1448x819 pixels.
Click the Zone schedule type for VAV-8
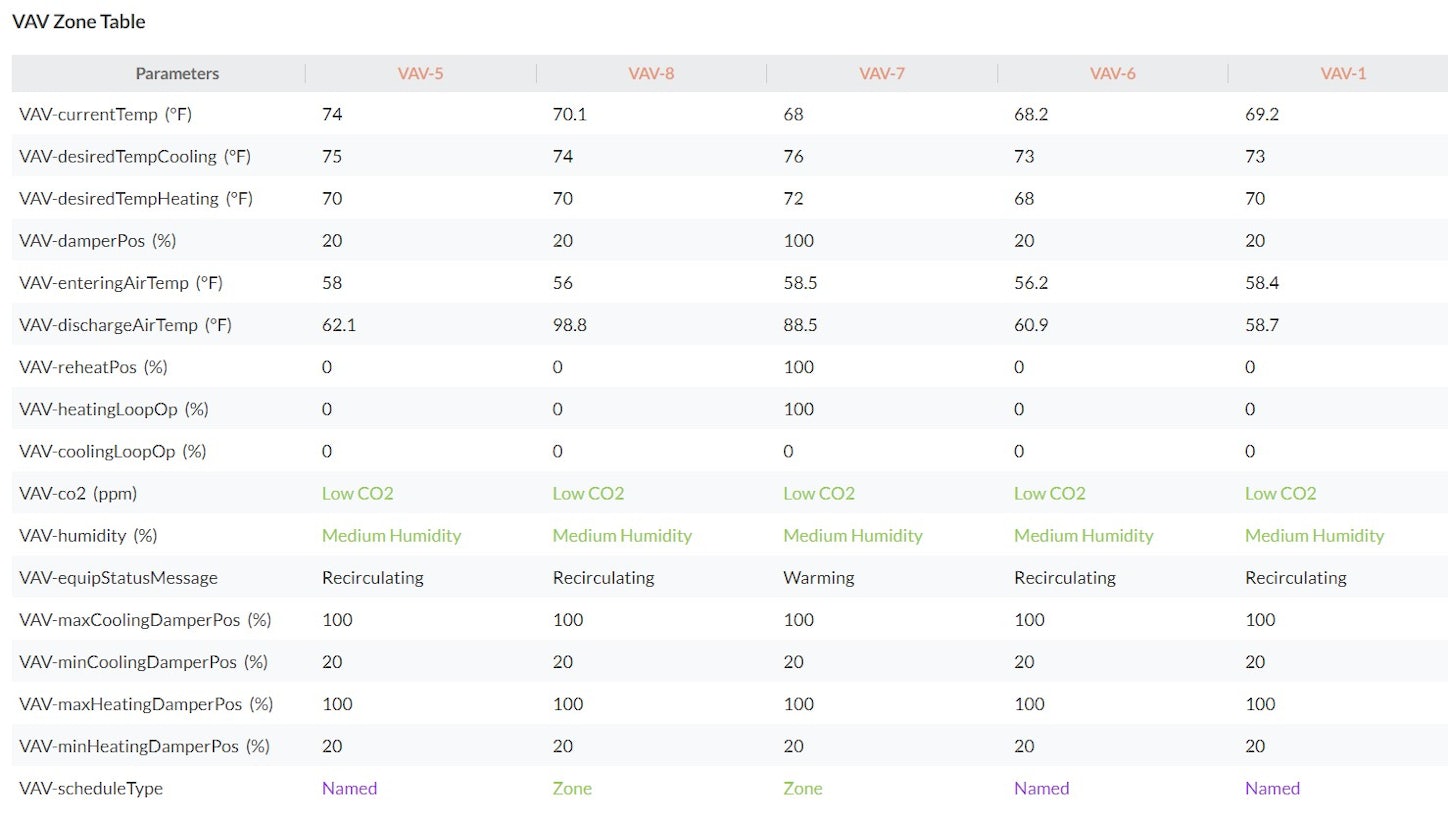pyautogui.click(x=572, y=788)
